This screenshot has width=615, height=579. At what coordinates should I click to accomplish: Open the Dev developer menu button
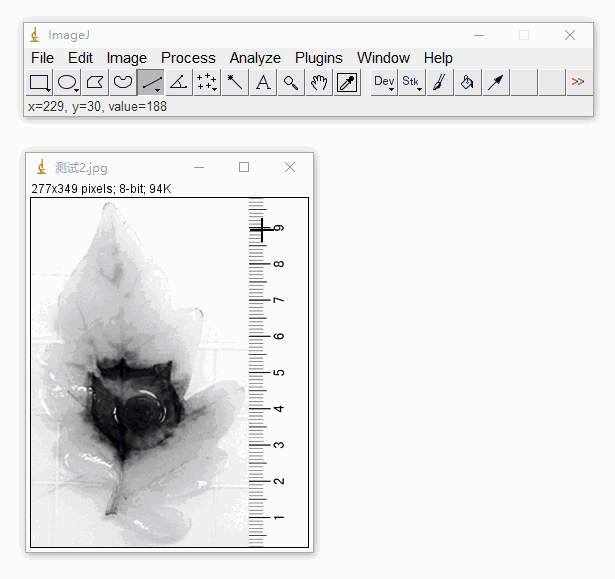pyautogui.click(x=384, y=82)
